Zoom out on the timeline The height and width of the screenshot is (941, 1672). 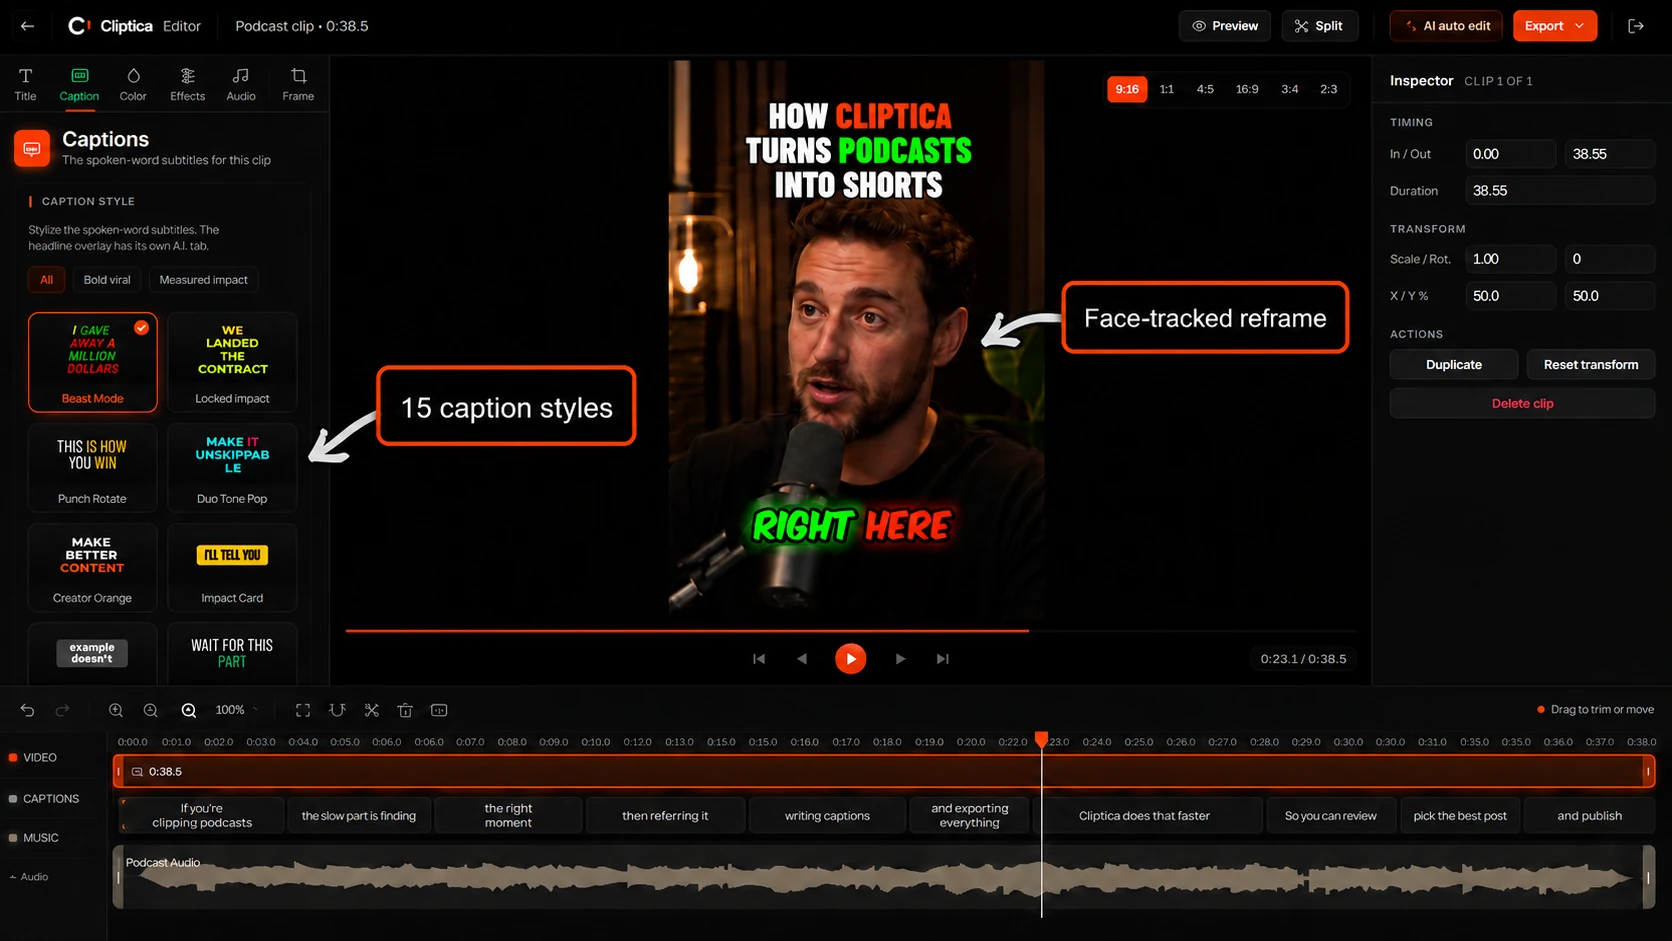[x=151, y=710]
